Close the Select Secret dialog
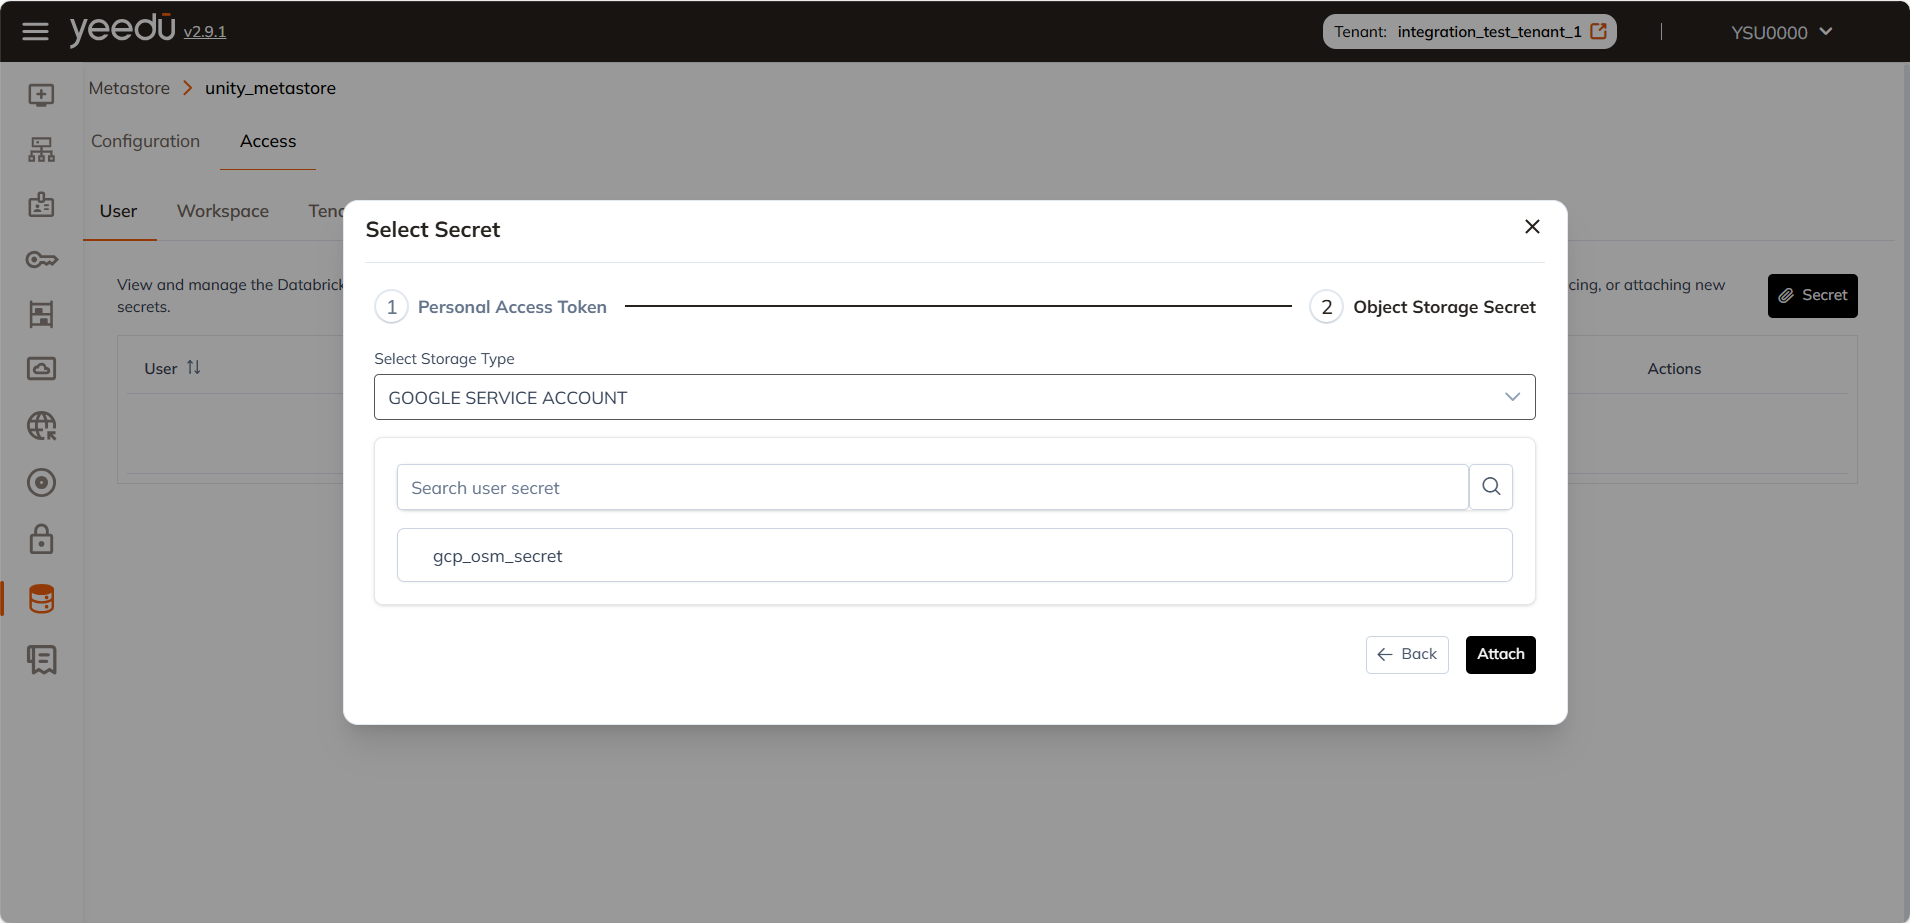 pyautogui.click(x=1531, y=227)
